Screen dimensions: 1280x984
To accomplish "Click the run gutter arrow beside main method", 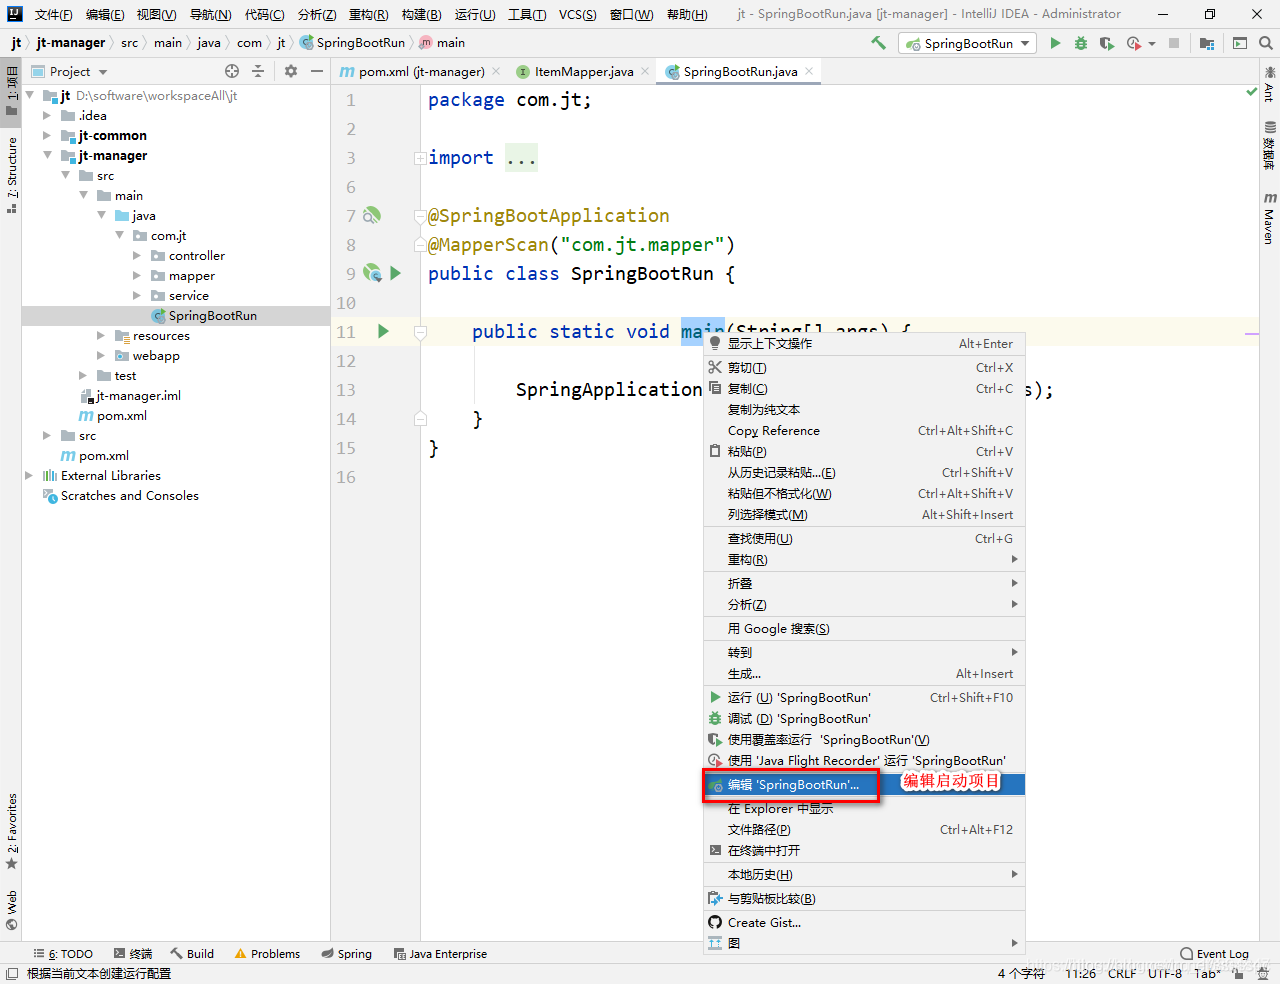I will (383, 331).
